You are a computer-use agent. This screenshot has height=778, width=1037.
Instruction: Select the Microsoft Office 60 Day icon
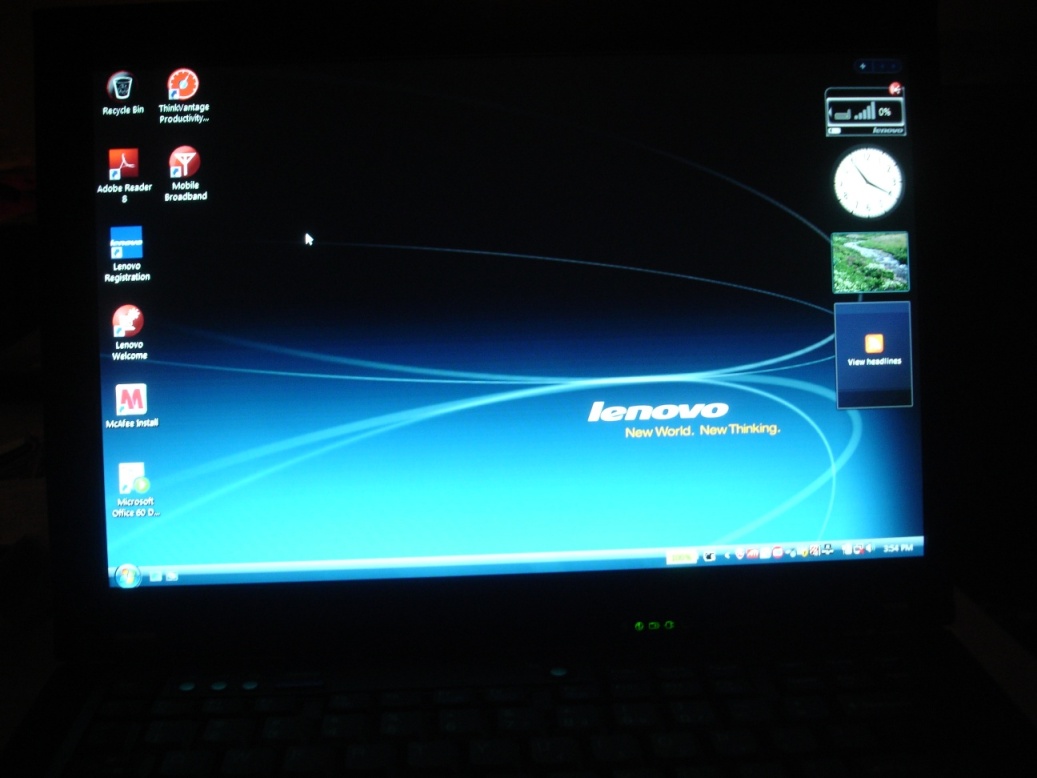[x=134, y=490]
